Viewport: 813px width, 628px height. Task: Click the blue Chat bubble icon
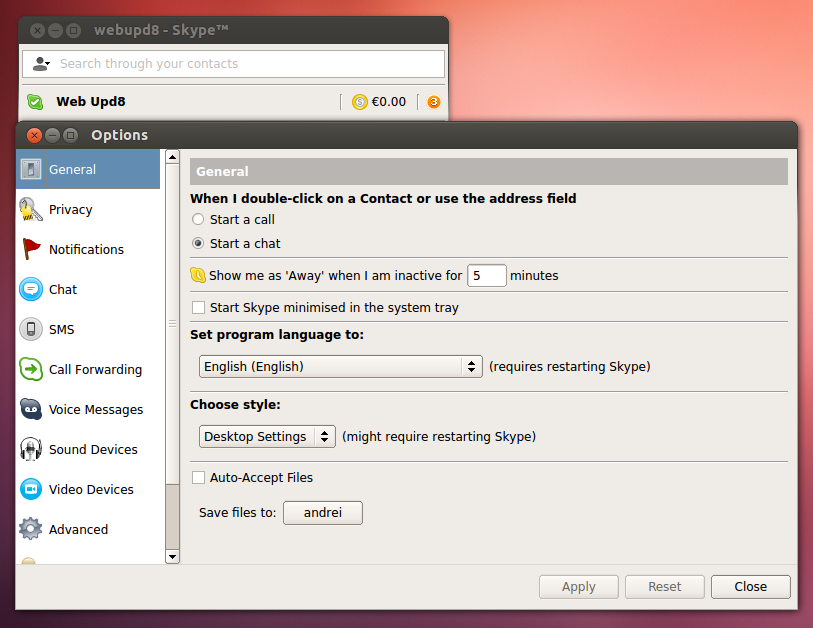pyautogui.click(x=31, y=289)
